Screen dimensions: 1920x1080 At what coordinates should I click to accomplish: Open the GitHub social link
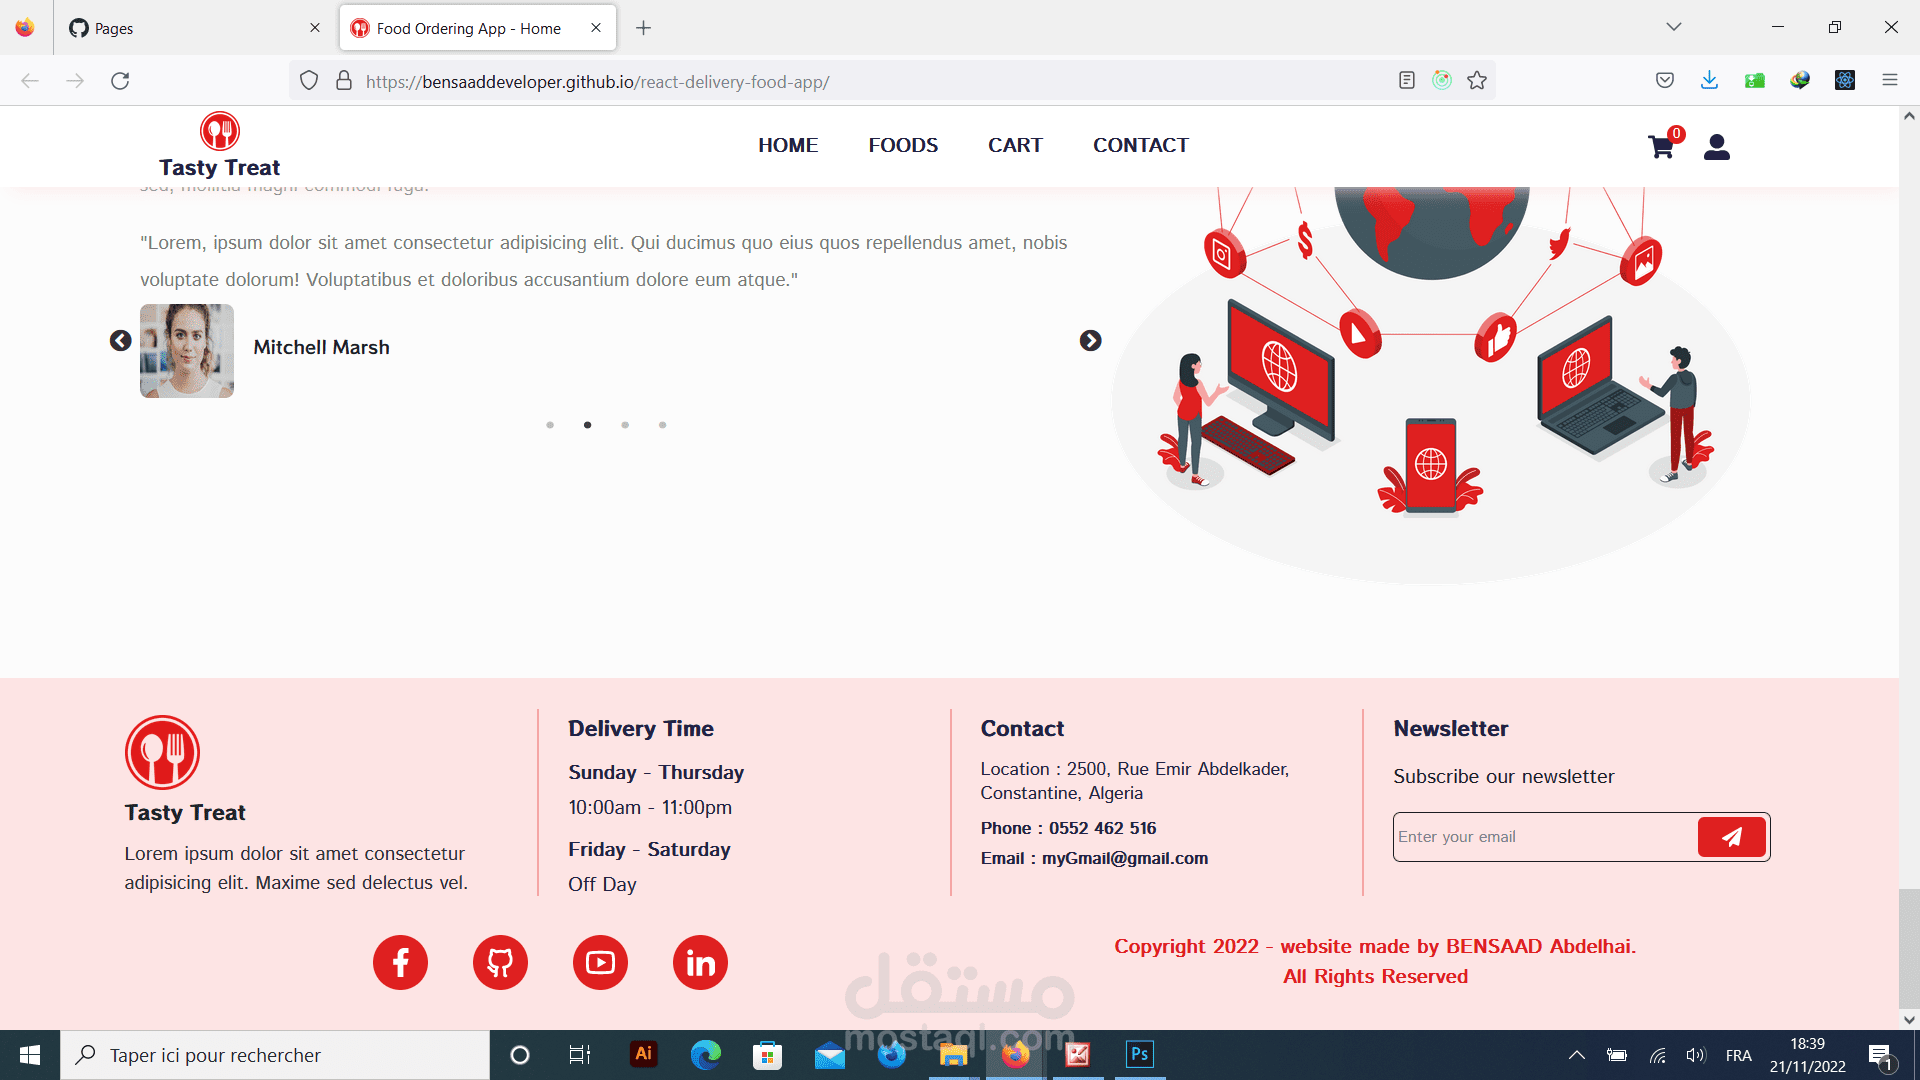point(500,962)
